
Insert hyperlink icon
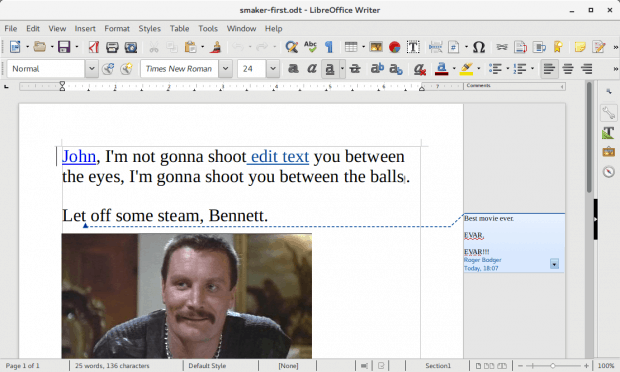coord(502,47)
